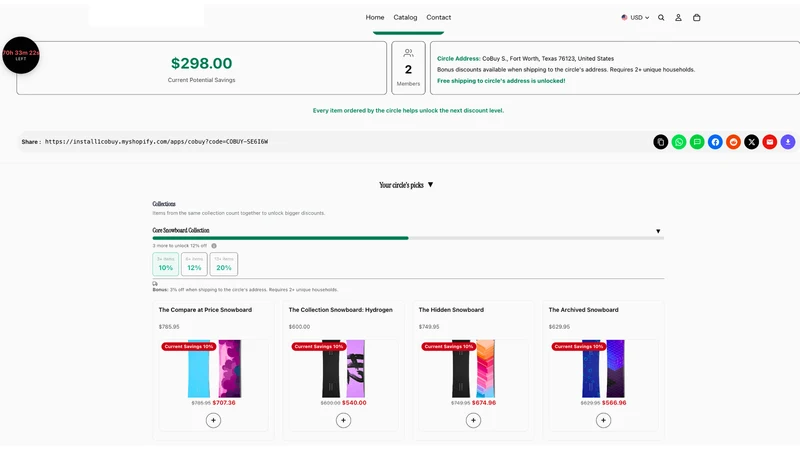Screen dimensions: 800x450
Task: Share the circle on Reddit
Action: 733,142
